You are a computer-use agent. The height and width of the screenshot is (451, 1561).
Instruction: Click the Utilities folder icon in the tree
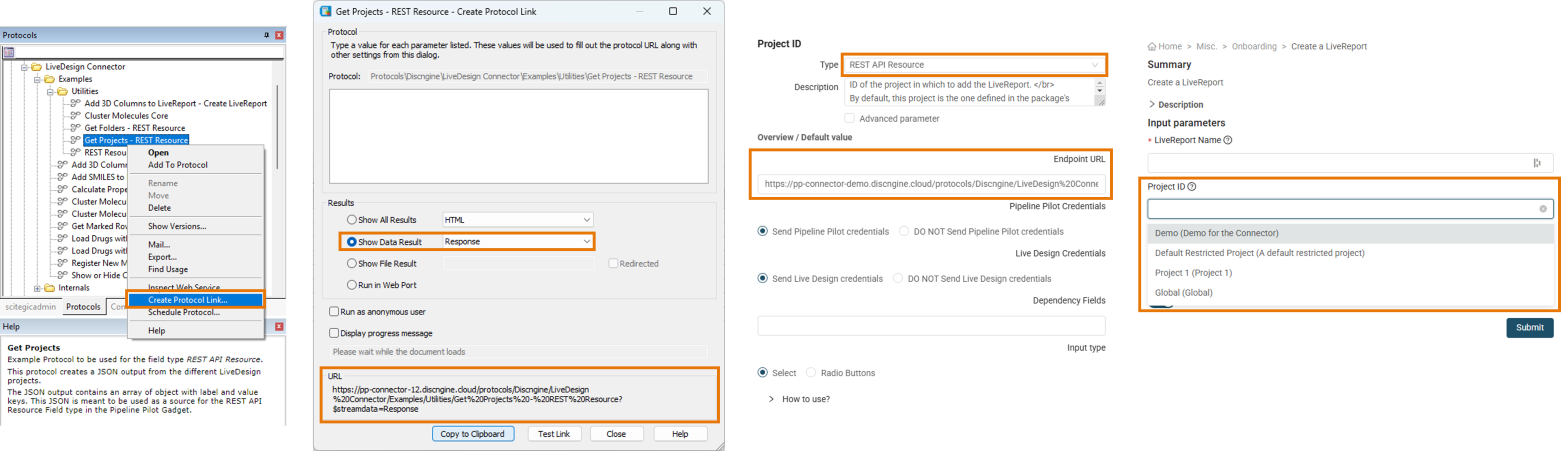(62, 90)
